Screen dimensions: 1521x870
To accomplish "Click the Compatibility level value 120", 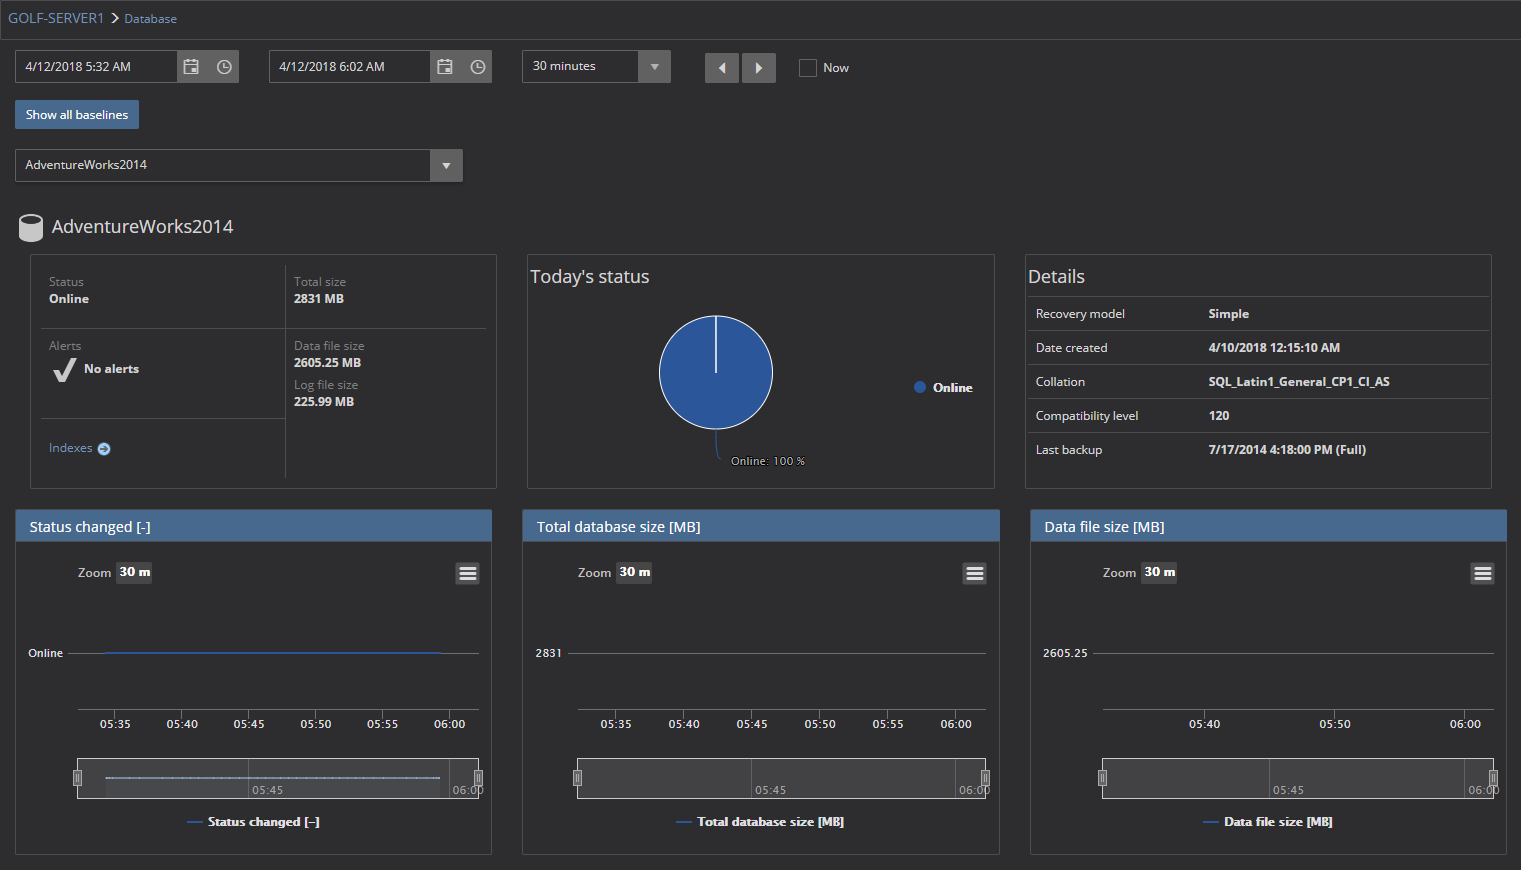I will 1219,416.
